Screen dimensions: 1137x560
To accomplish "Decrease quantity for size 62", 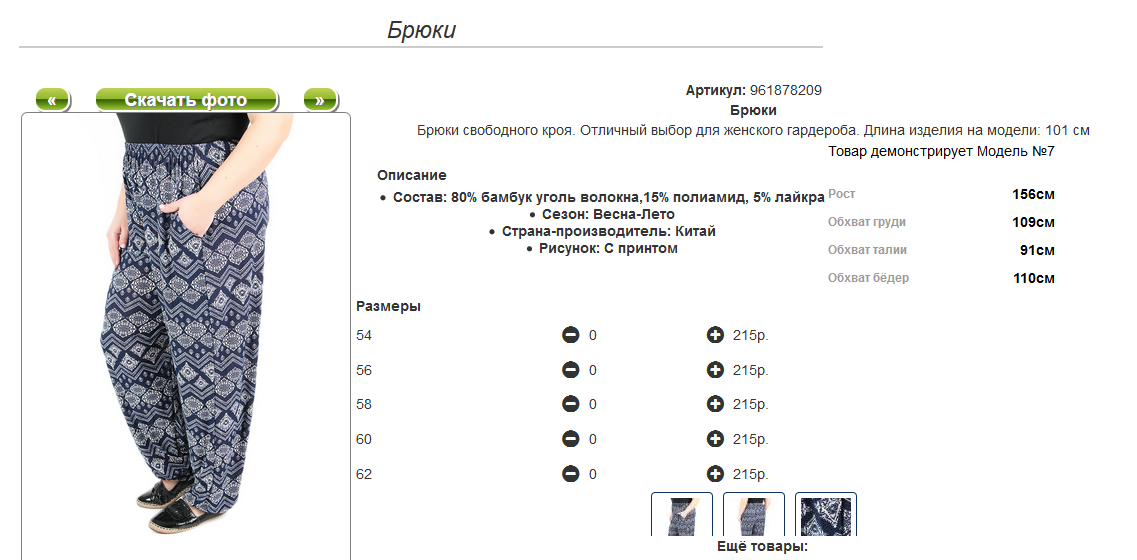I will 571,474.
